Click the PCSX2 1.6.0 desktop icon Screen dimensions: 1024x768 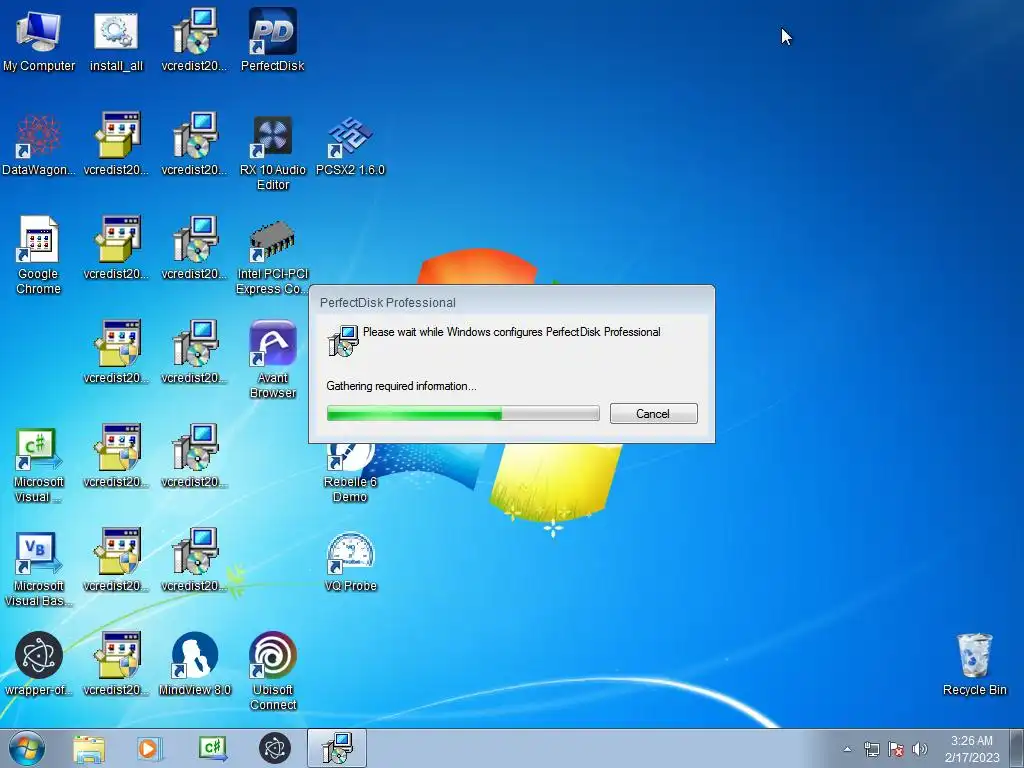coord(350,144)
